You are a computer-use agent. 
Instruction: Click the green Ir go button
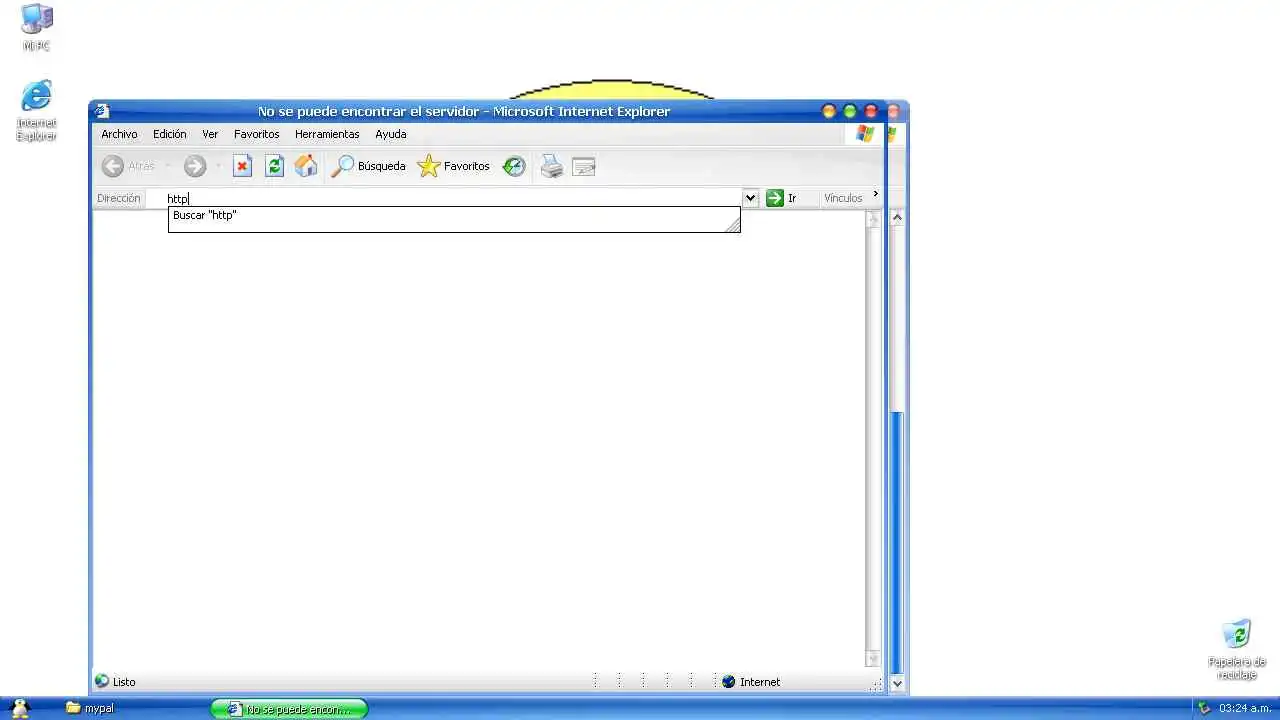click(782, 198)
